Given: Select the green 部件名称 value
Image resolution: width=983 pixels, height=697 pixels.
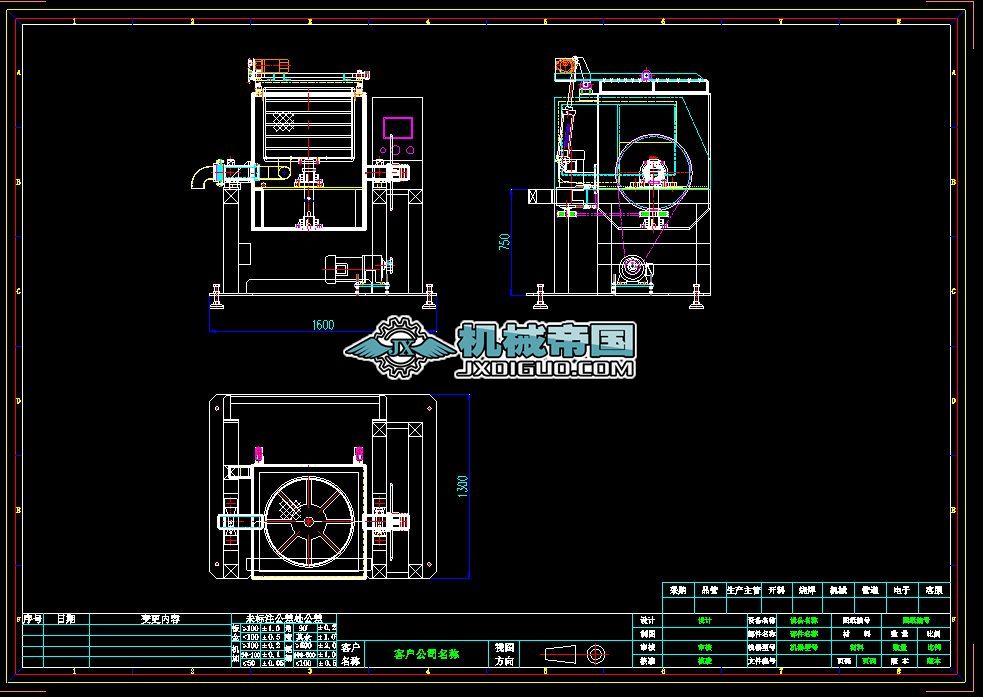Looking at the screenshot, I should (804, 634).
